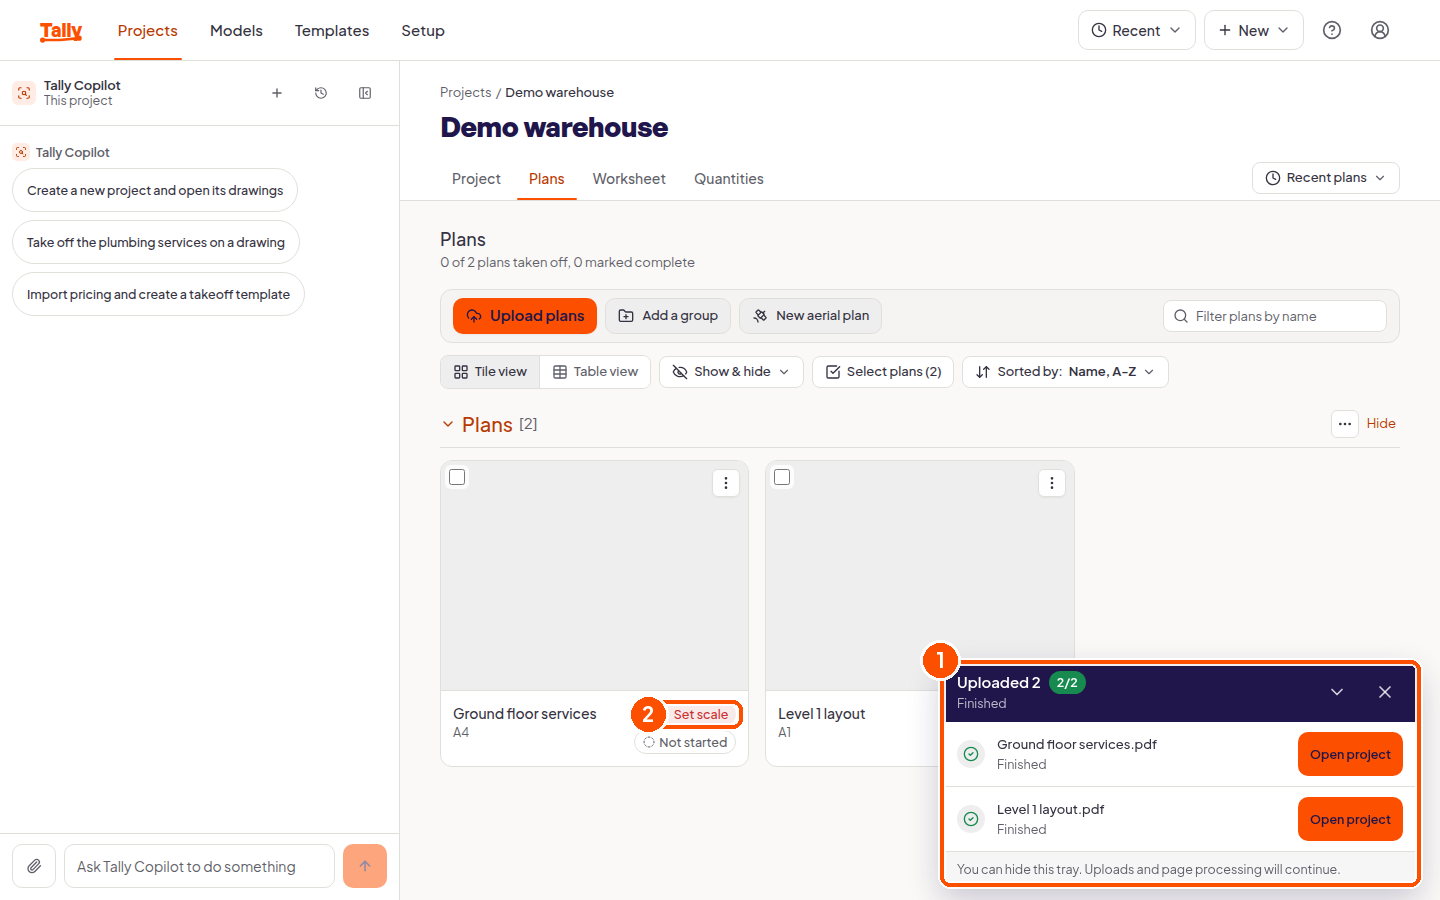Select the Level 1 layout plan checkbox
Image resolution: width=1440 pixels, height=900 pixels.
782,477
